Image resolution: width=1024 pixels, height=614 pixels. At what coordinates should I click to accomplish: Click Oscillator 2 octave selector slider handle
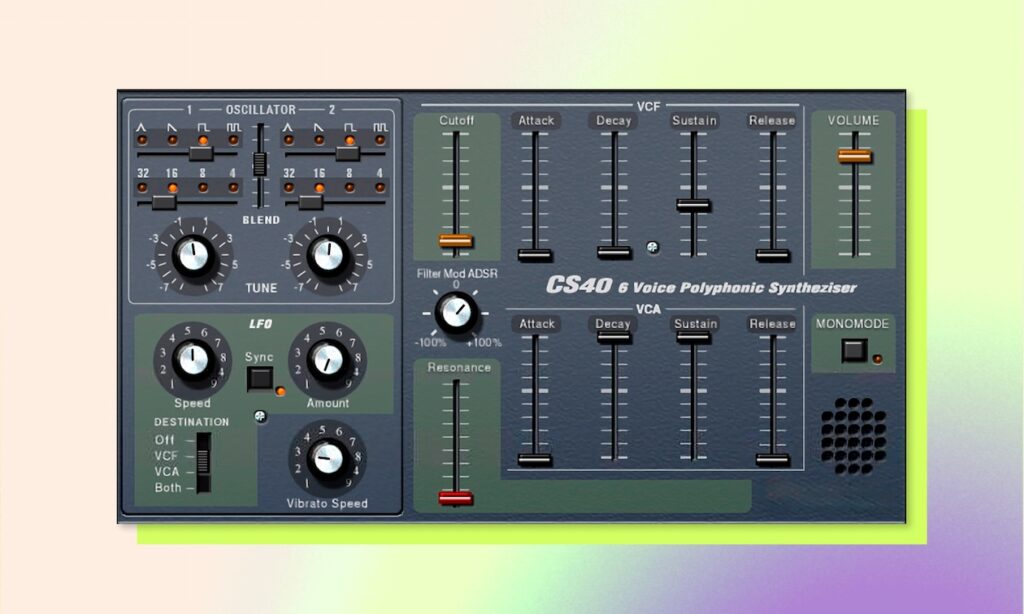(310, 202)
